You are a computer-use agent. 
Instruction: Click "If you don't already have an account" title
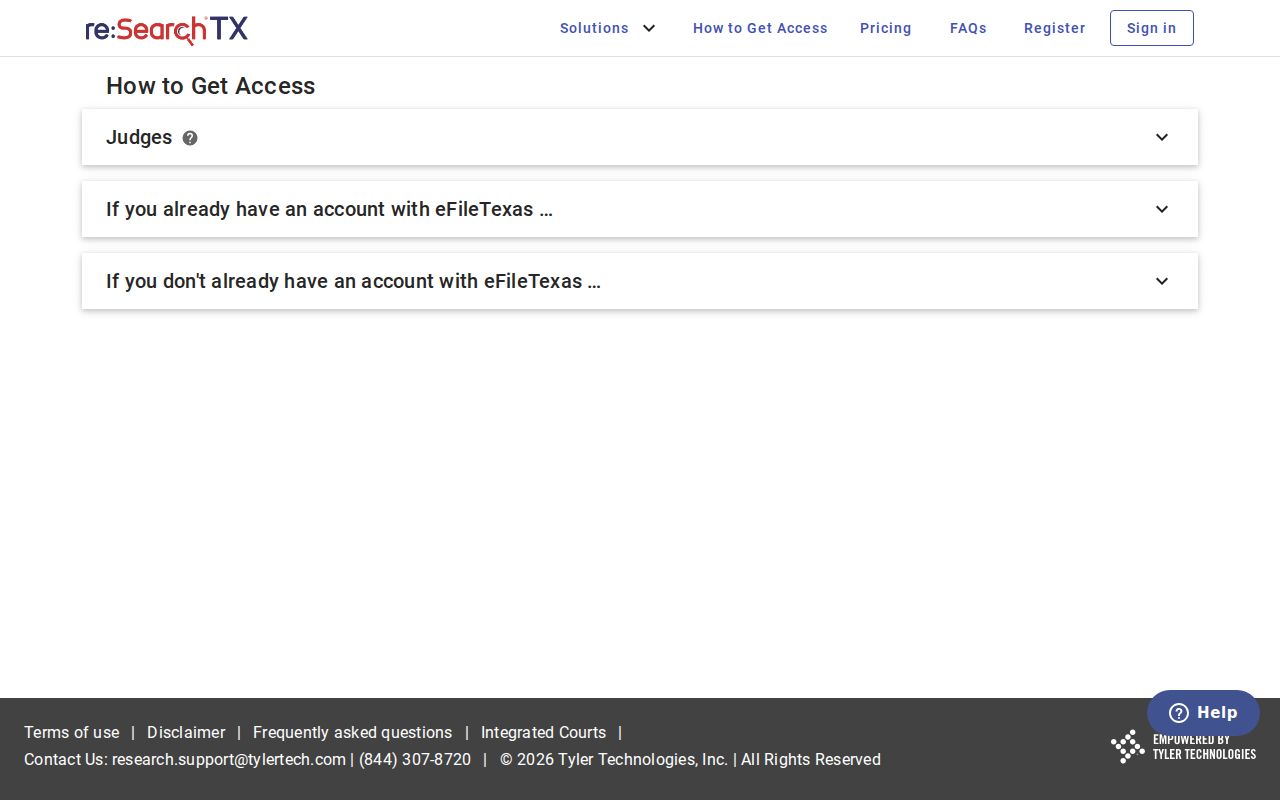(x=353, y=281)
